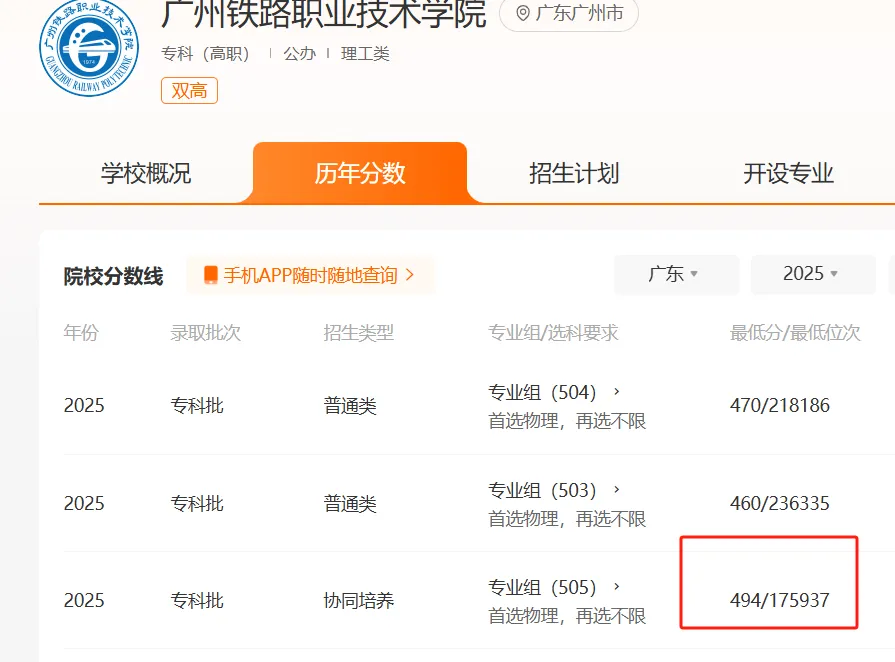Image resolution: width=895 pixels, height=662 pixels.
Task: Open the 学校概况 tab
Action: click(x=146, y=173)
